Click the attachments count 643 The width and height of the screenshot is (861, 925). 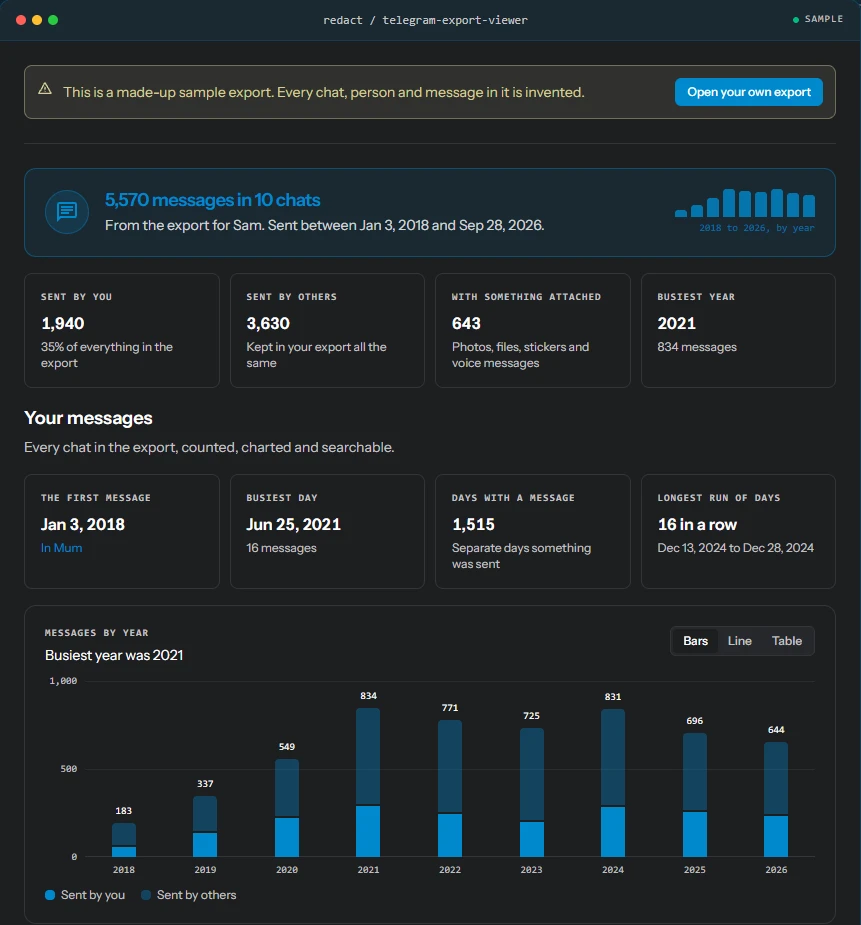[466, 323]
